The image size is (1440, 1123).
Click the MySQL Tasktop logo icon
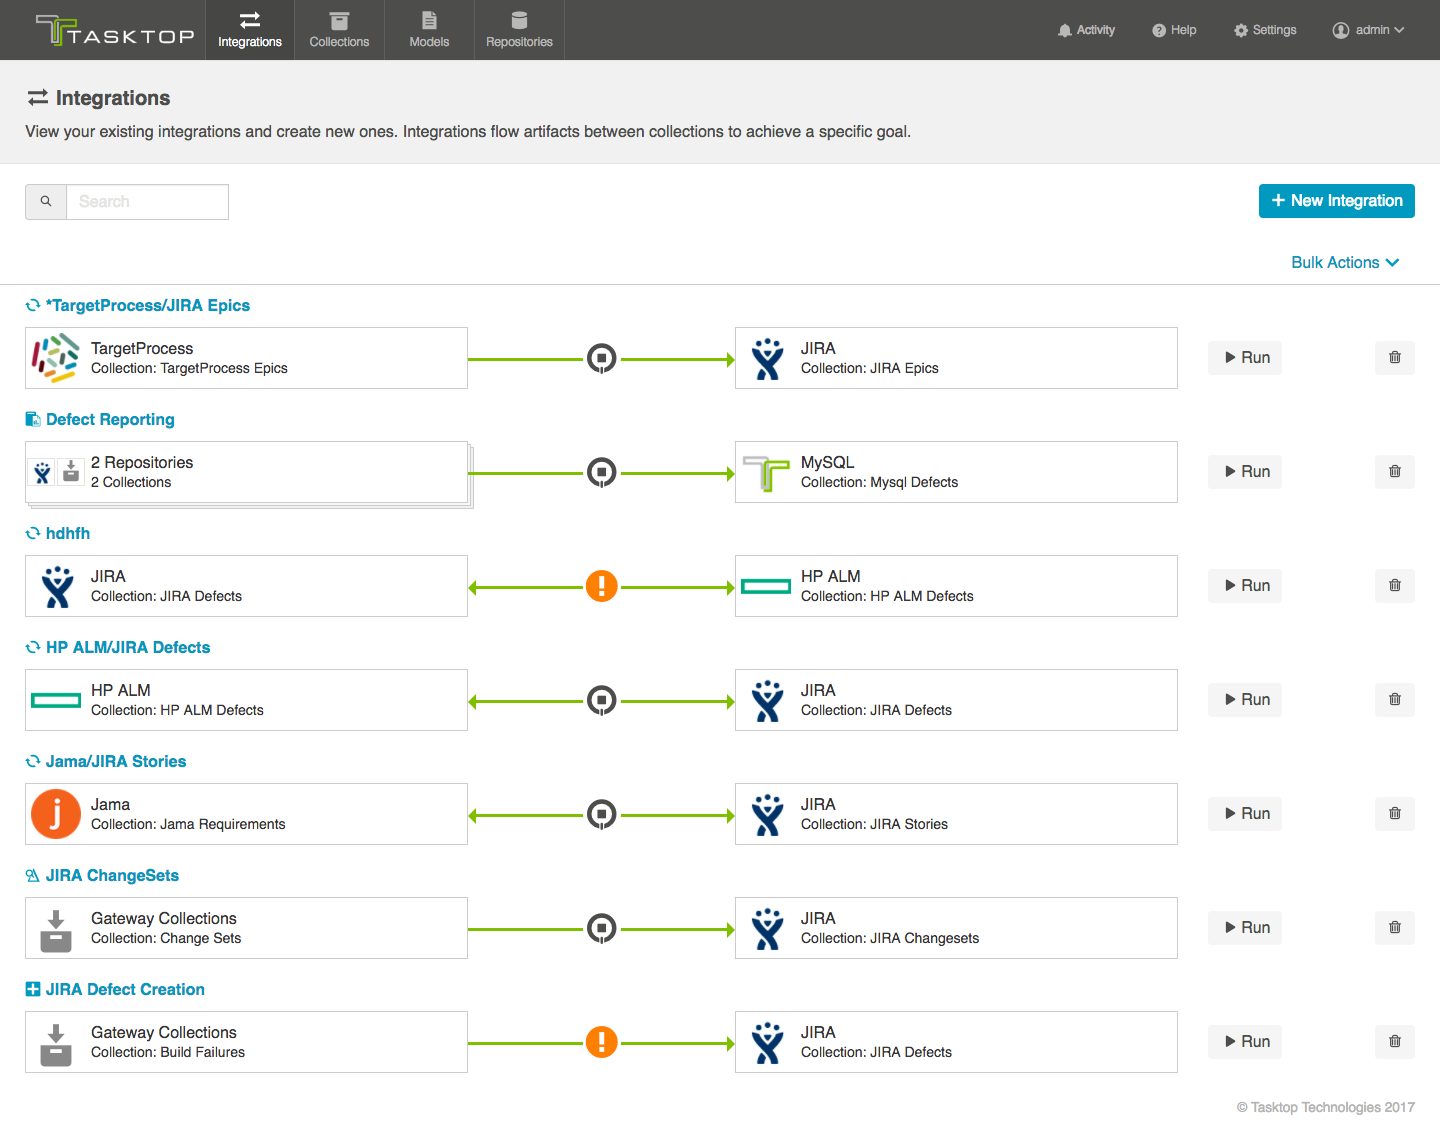(x=766, y=473)
